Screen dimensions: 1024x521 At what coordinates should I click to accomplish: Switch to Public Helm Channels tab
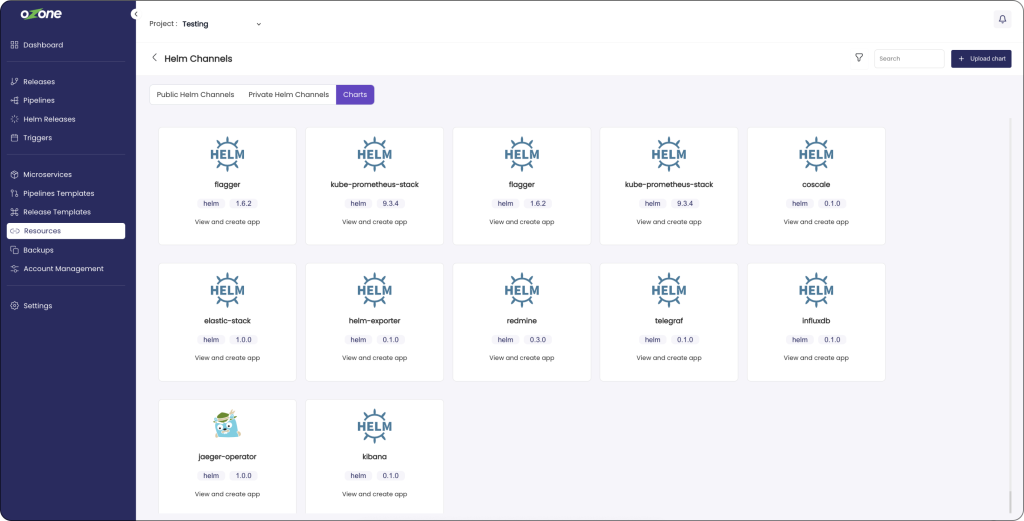(195, 95)
